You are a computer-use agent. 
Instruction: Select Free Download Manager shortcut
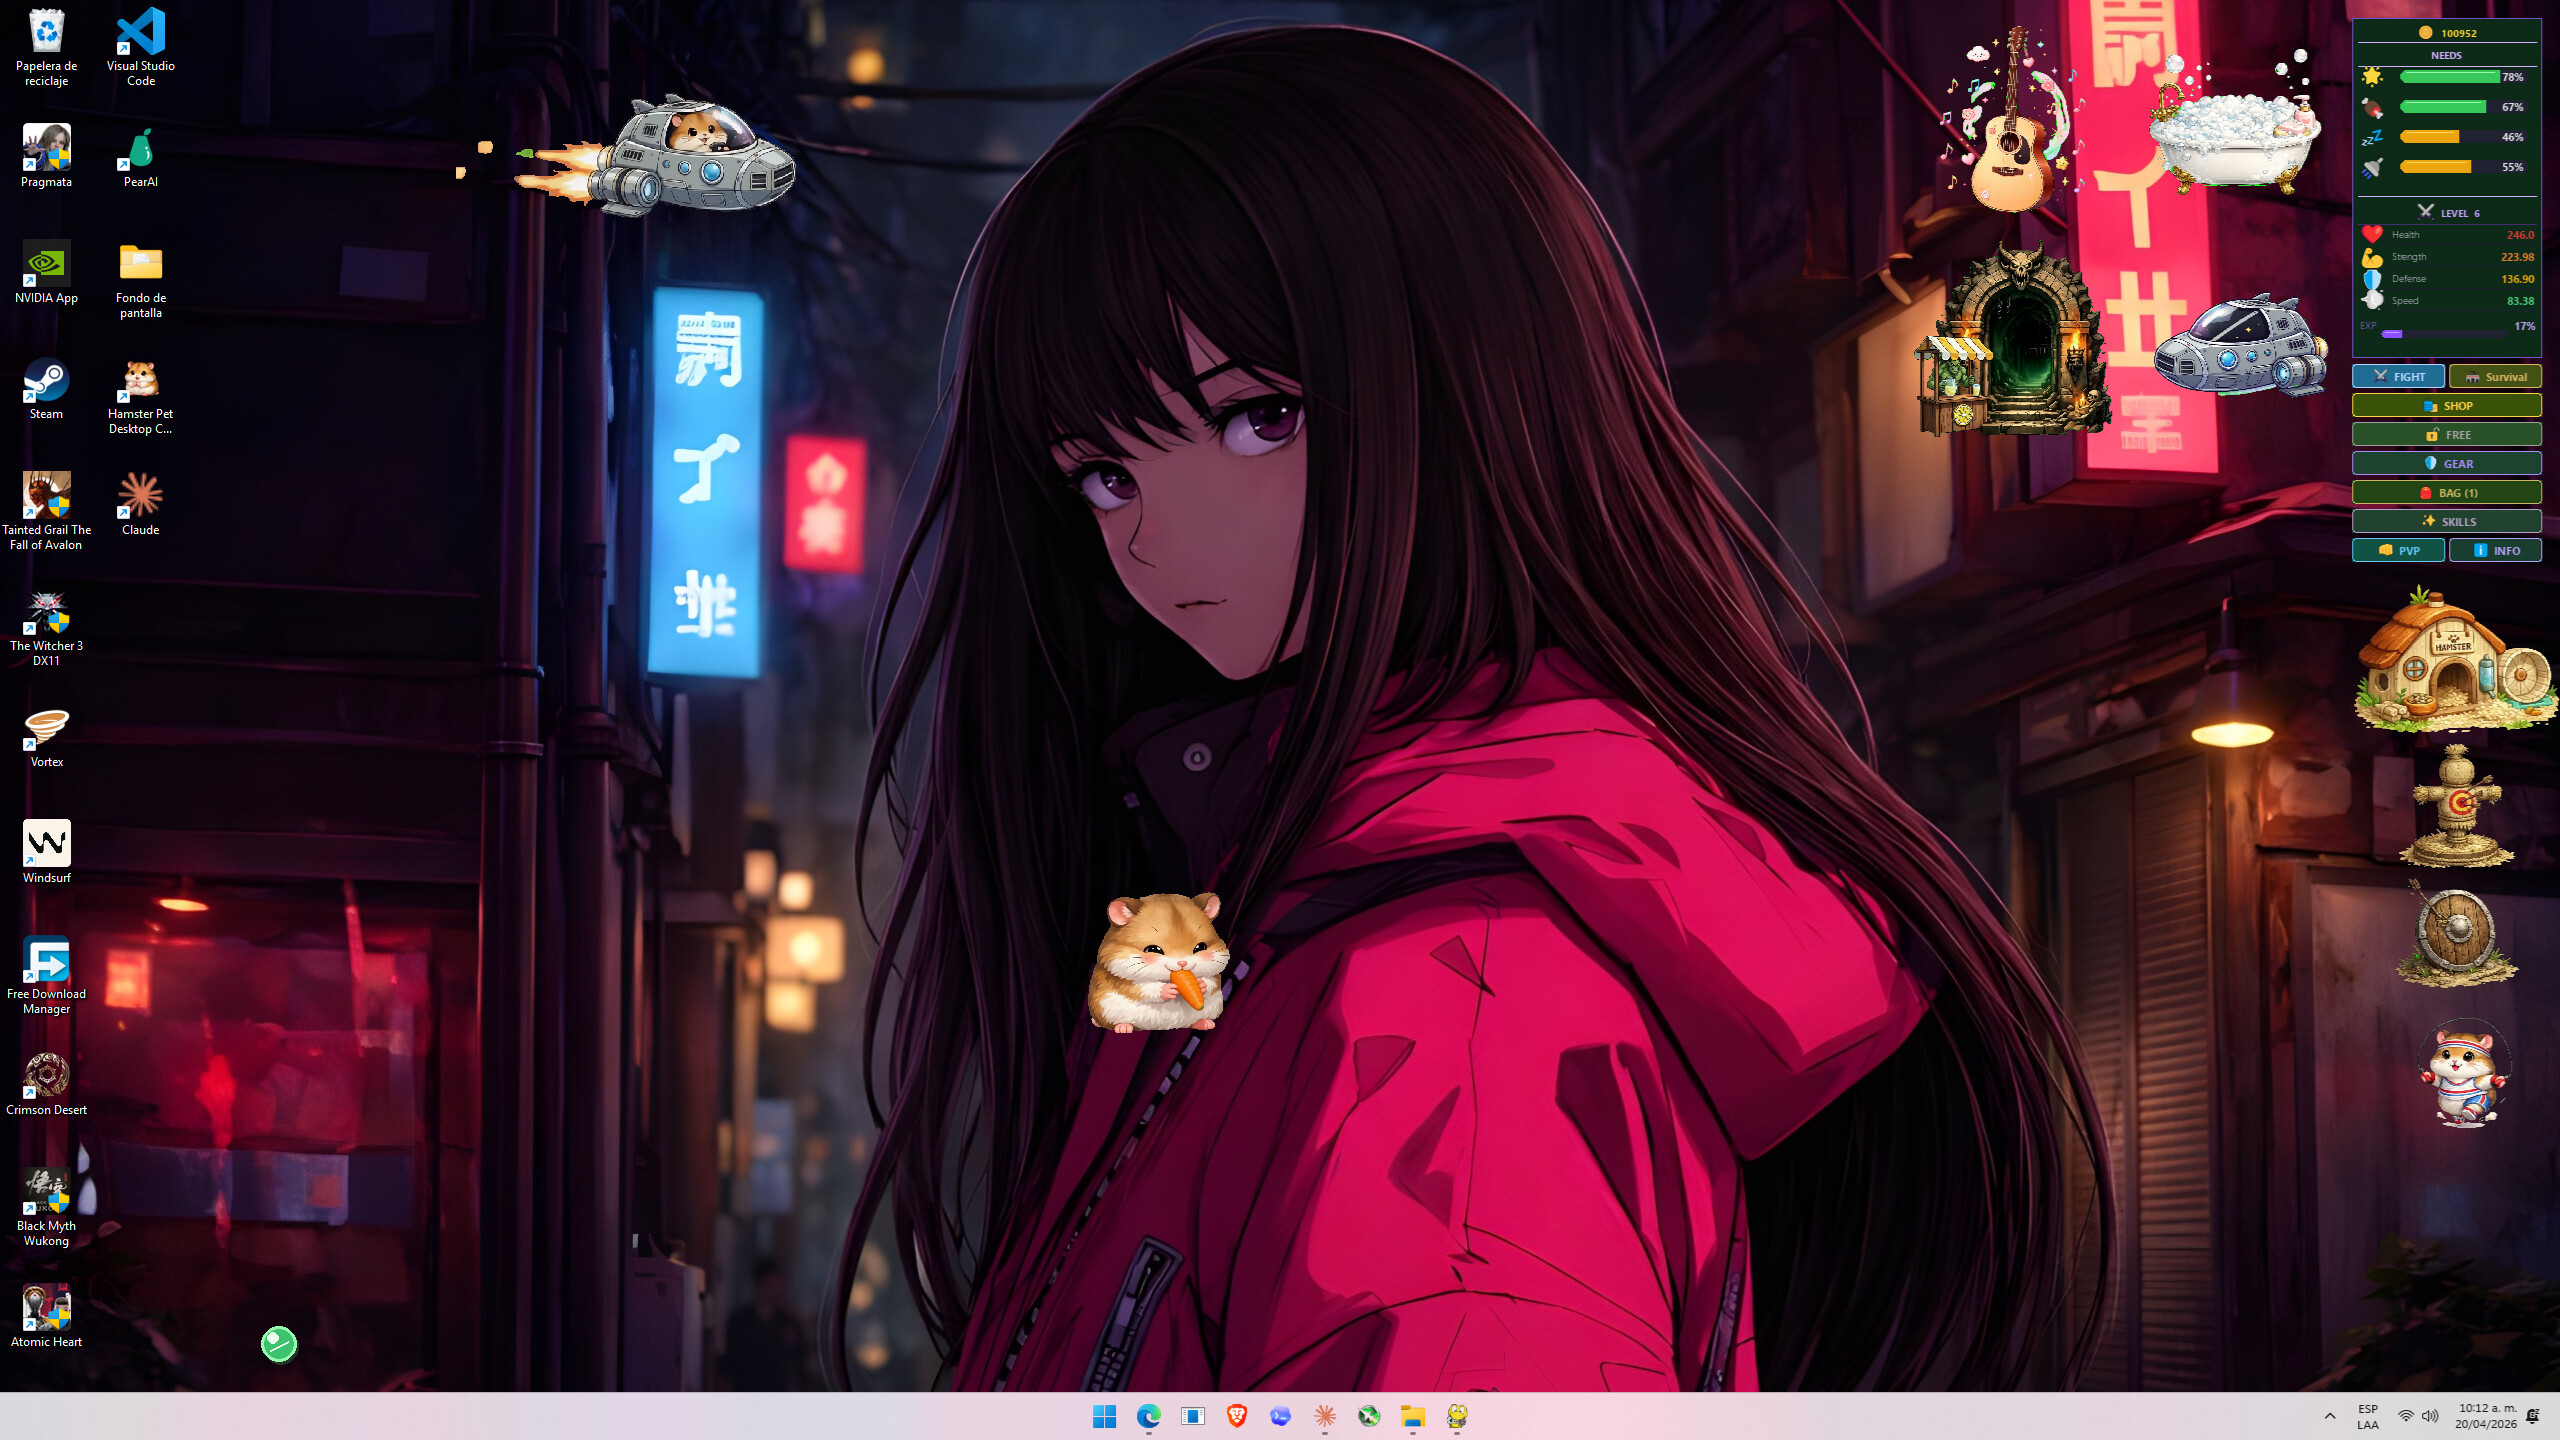[46, 975]
